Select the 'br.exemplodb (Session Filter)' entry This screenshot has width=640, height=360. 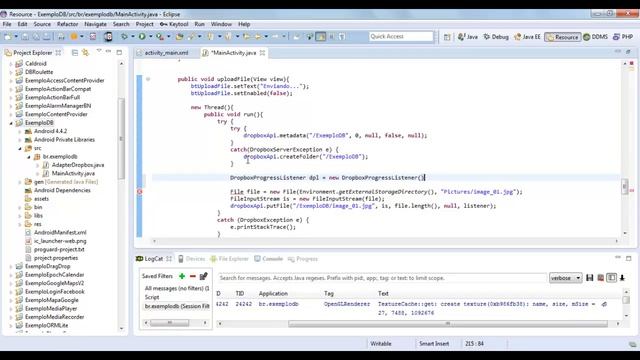pos(177,306)
